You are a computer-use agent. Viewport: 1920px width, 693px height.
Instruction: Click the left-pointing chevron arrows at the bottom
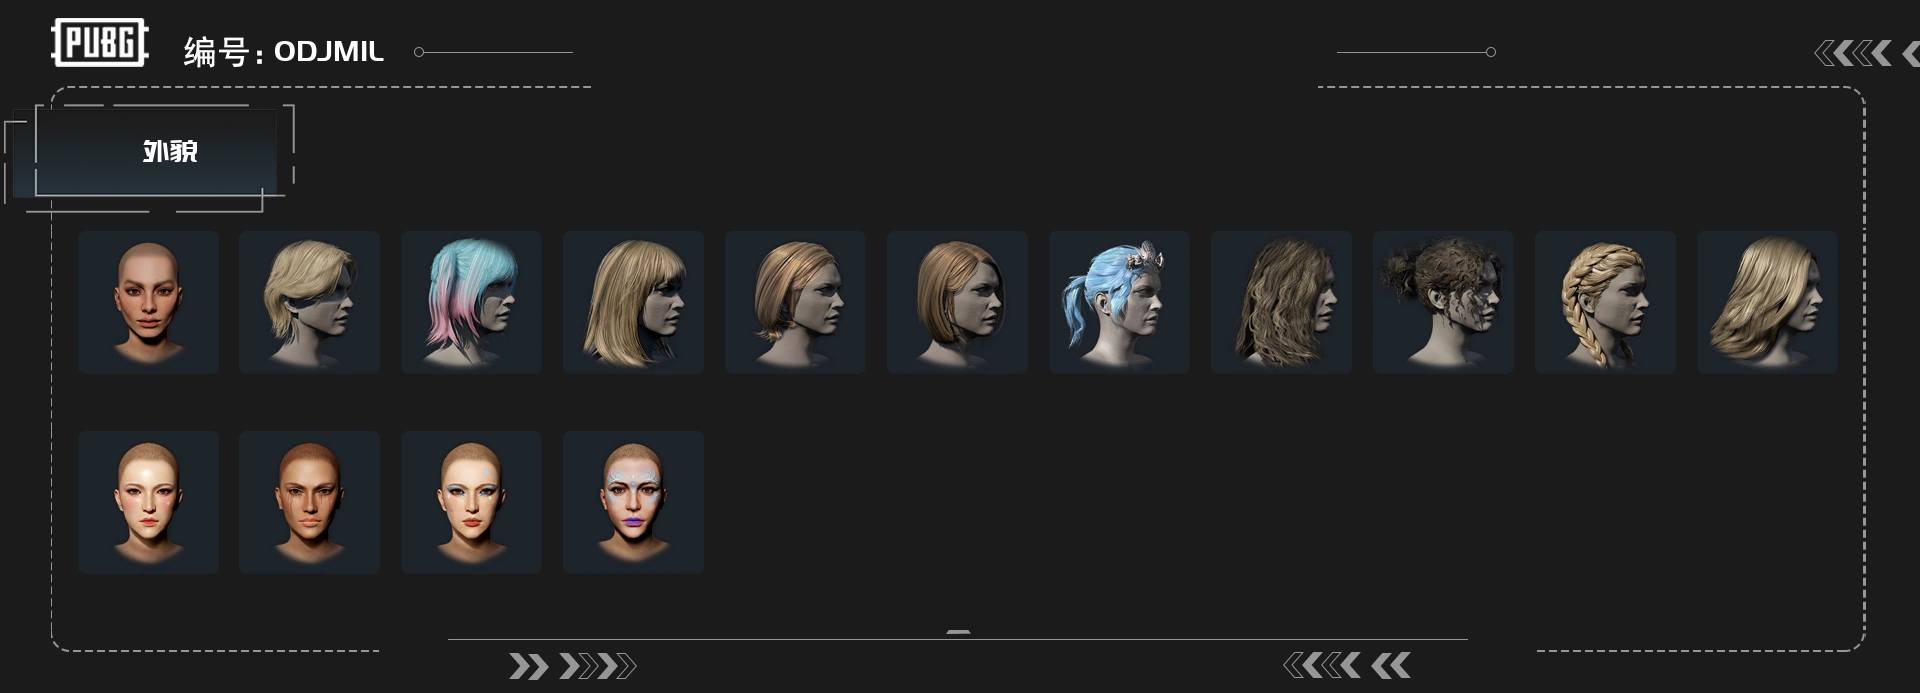point(1347,665)
